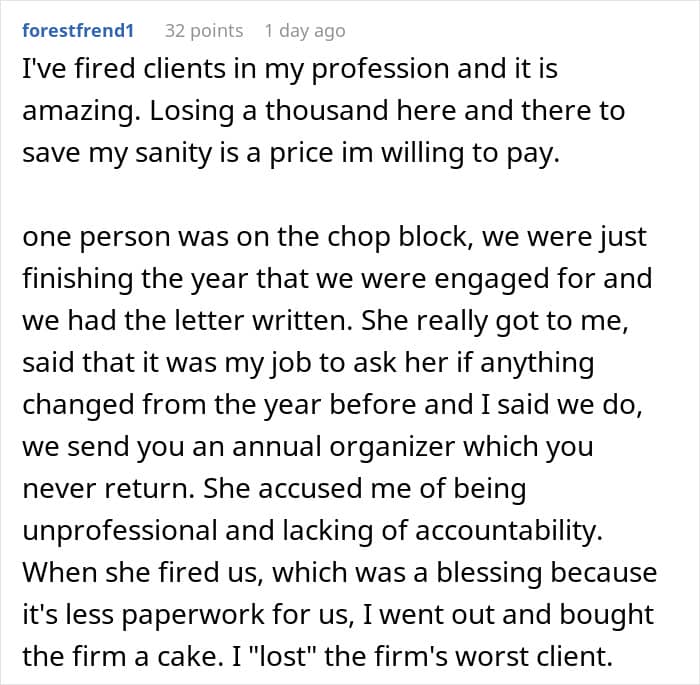Open forestfrend1's user profile link
700x685 pixels.
click(x=78, y=31)
